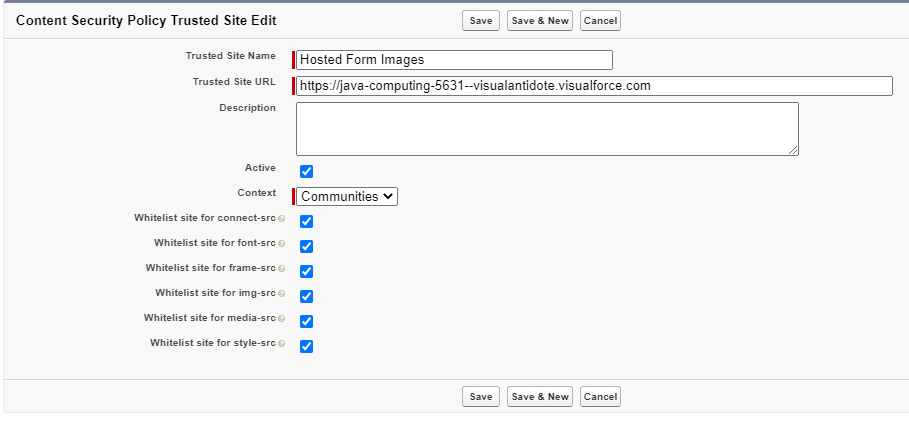Click help icon beside style-src label

pyautogui.click(x=282, y=344)
